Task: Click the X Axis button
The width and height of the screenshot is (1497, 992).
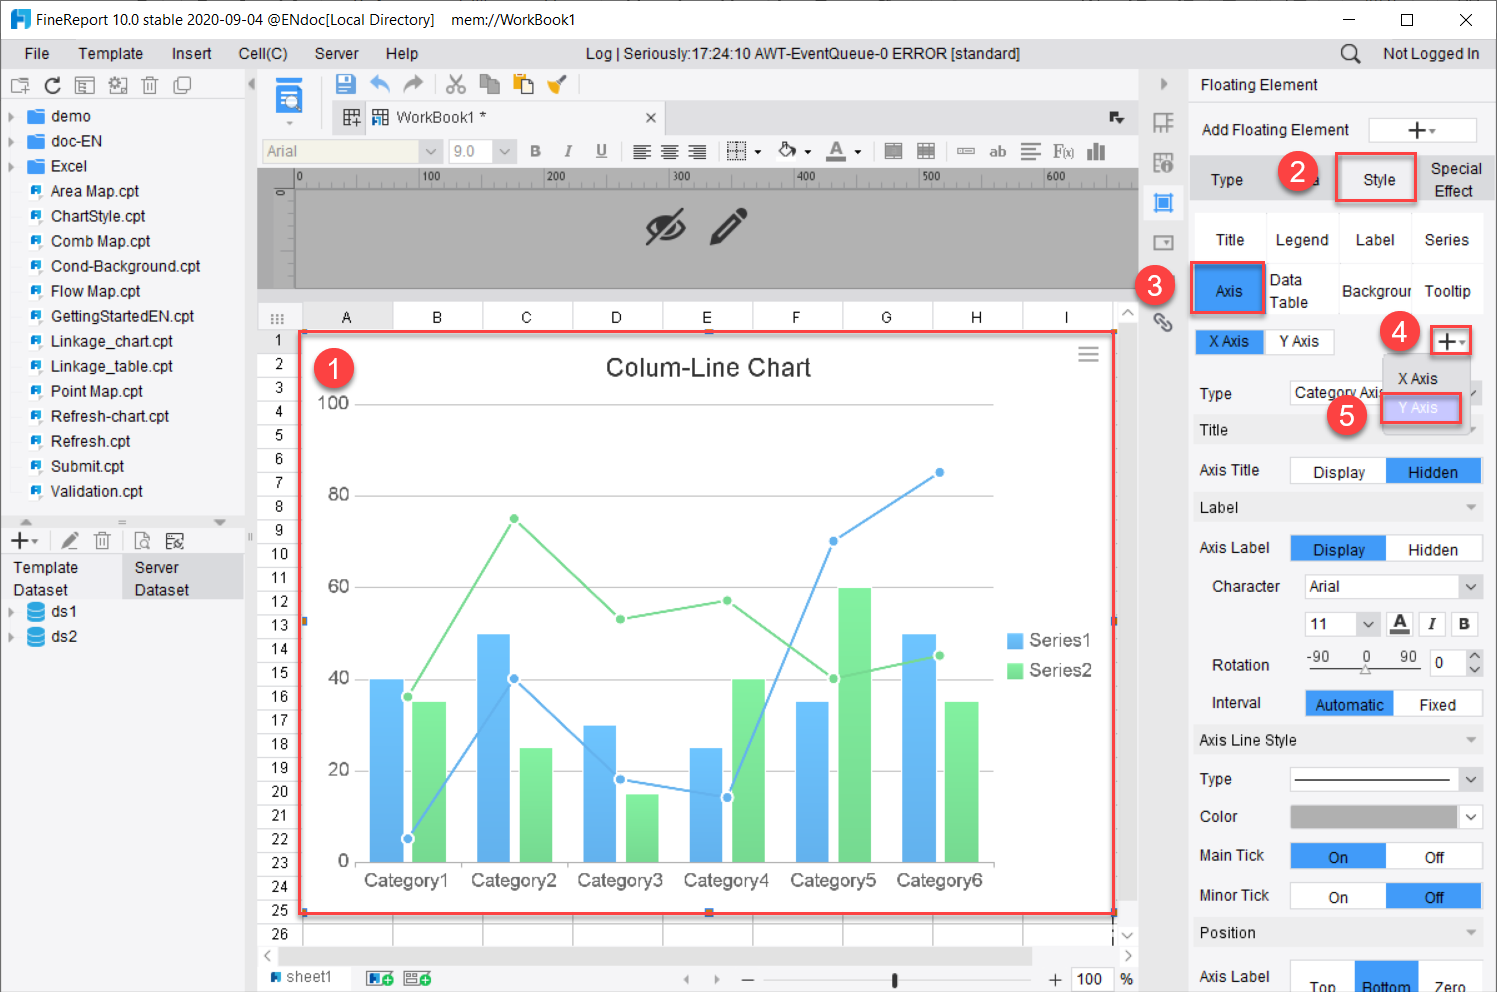Action: click(x=1229, y=341)
